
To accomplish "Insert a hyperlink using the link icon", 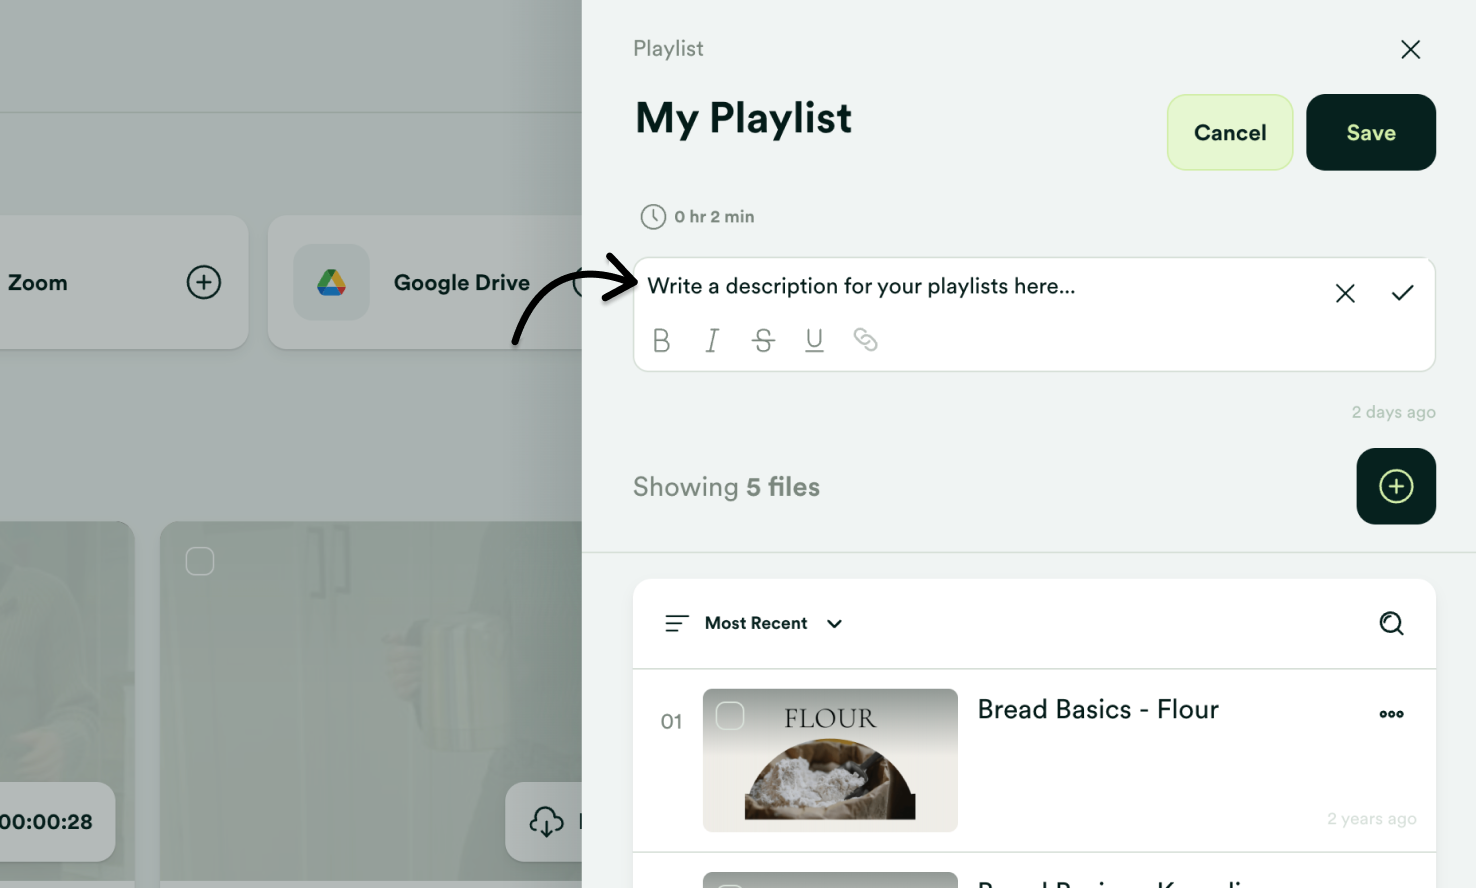I will 865,340.
